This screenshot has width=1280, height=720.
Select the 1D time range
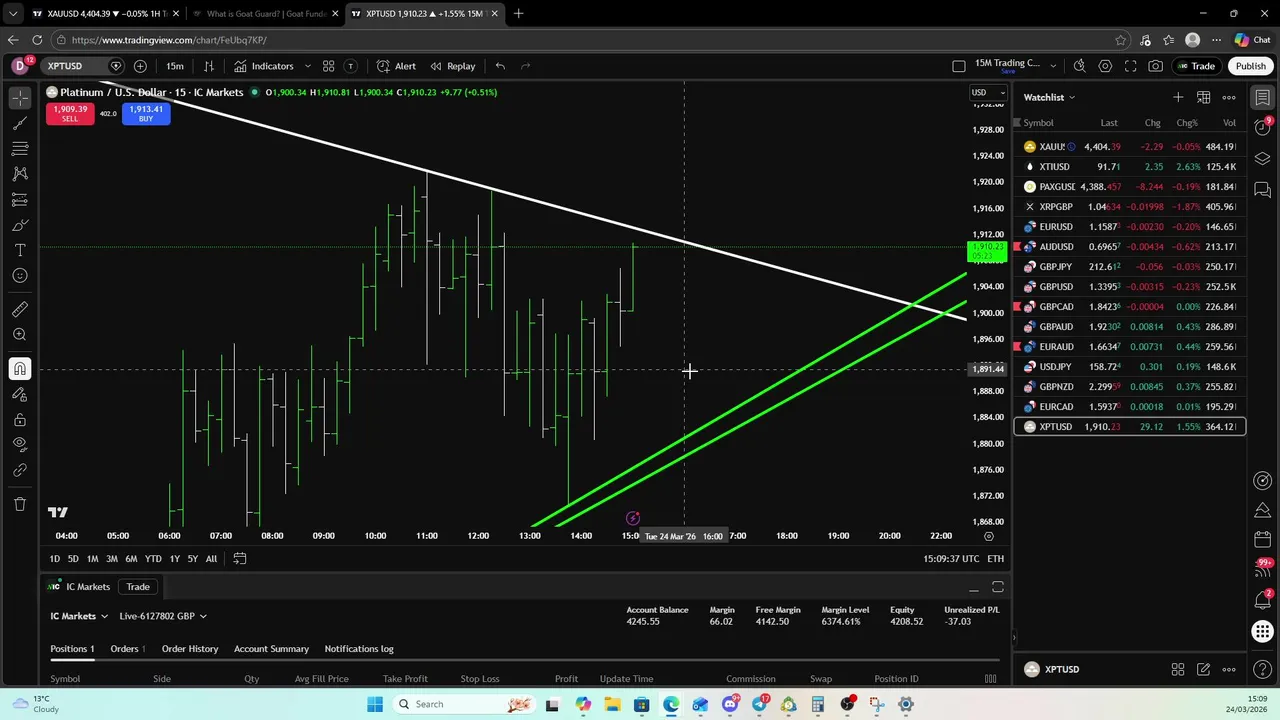click(54, 559)
